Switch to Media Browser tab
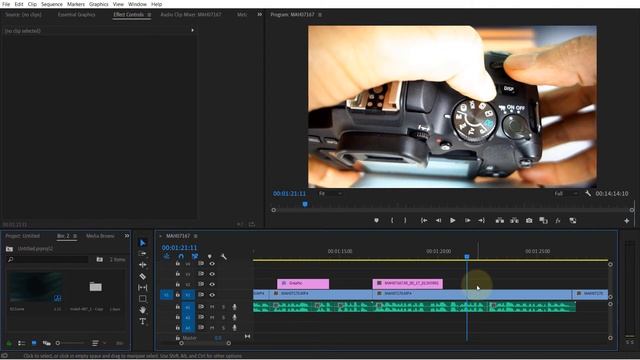 point(100,236)
